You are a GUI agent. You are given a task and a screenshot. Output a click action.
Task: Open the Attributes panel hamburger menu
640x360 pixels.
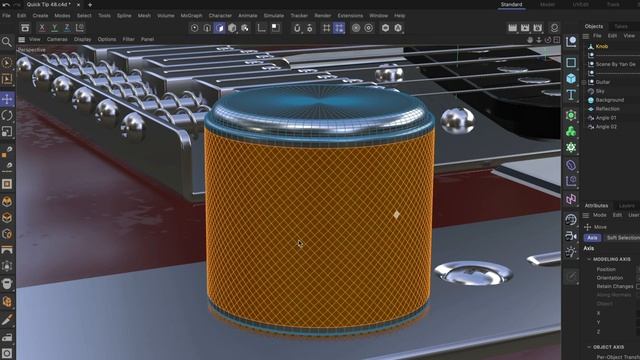click(586, 215)
